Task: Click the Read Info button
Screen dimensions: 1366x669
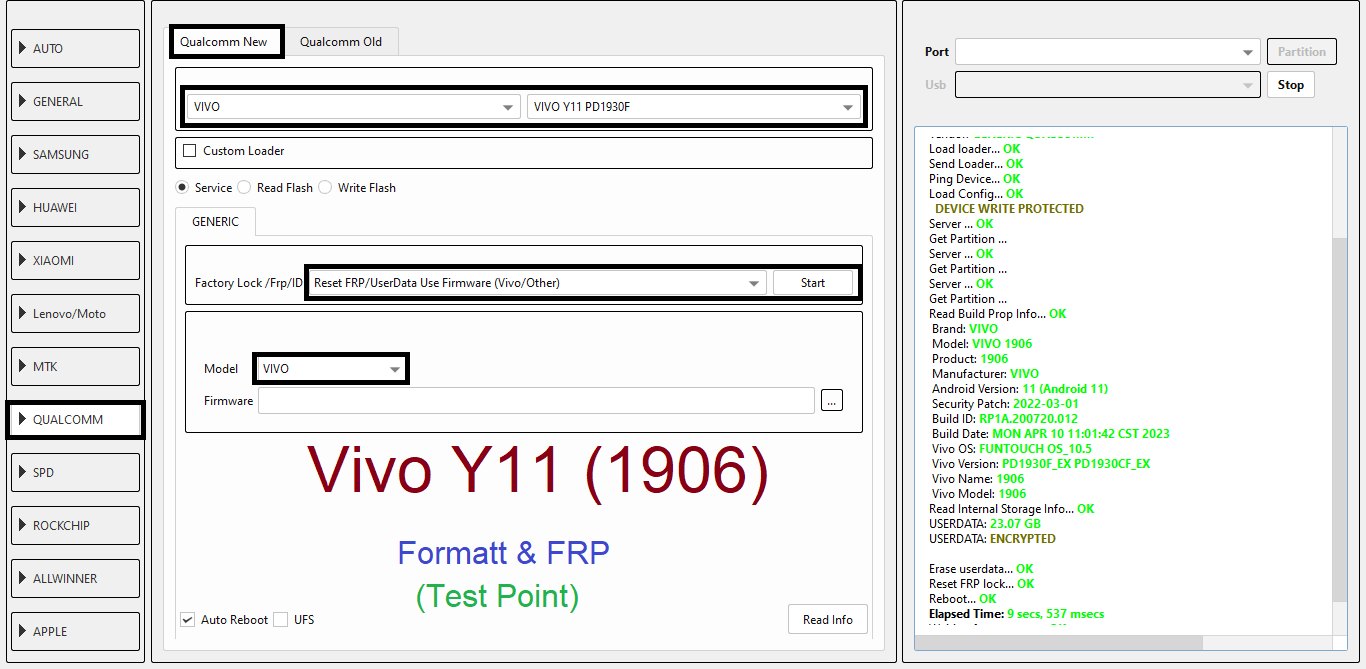Action: click(x=828, y=619)
